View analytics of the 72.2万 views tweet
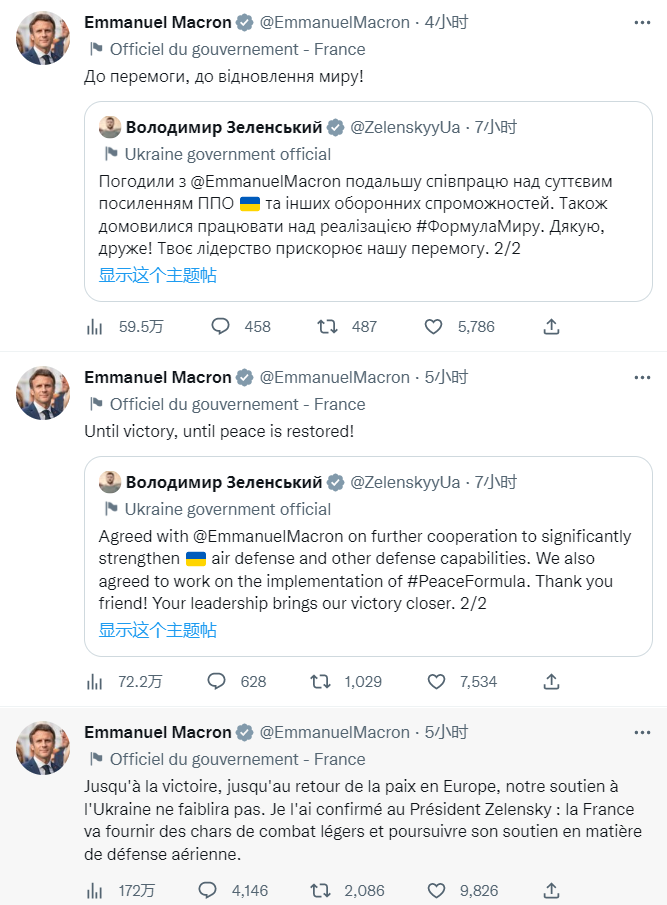The image size is (667, 905). 95,681
